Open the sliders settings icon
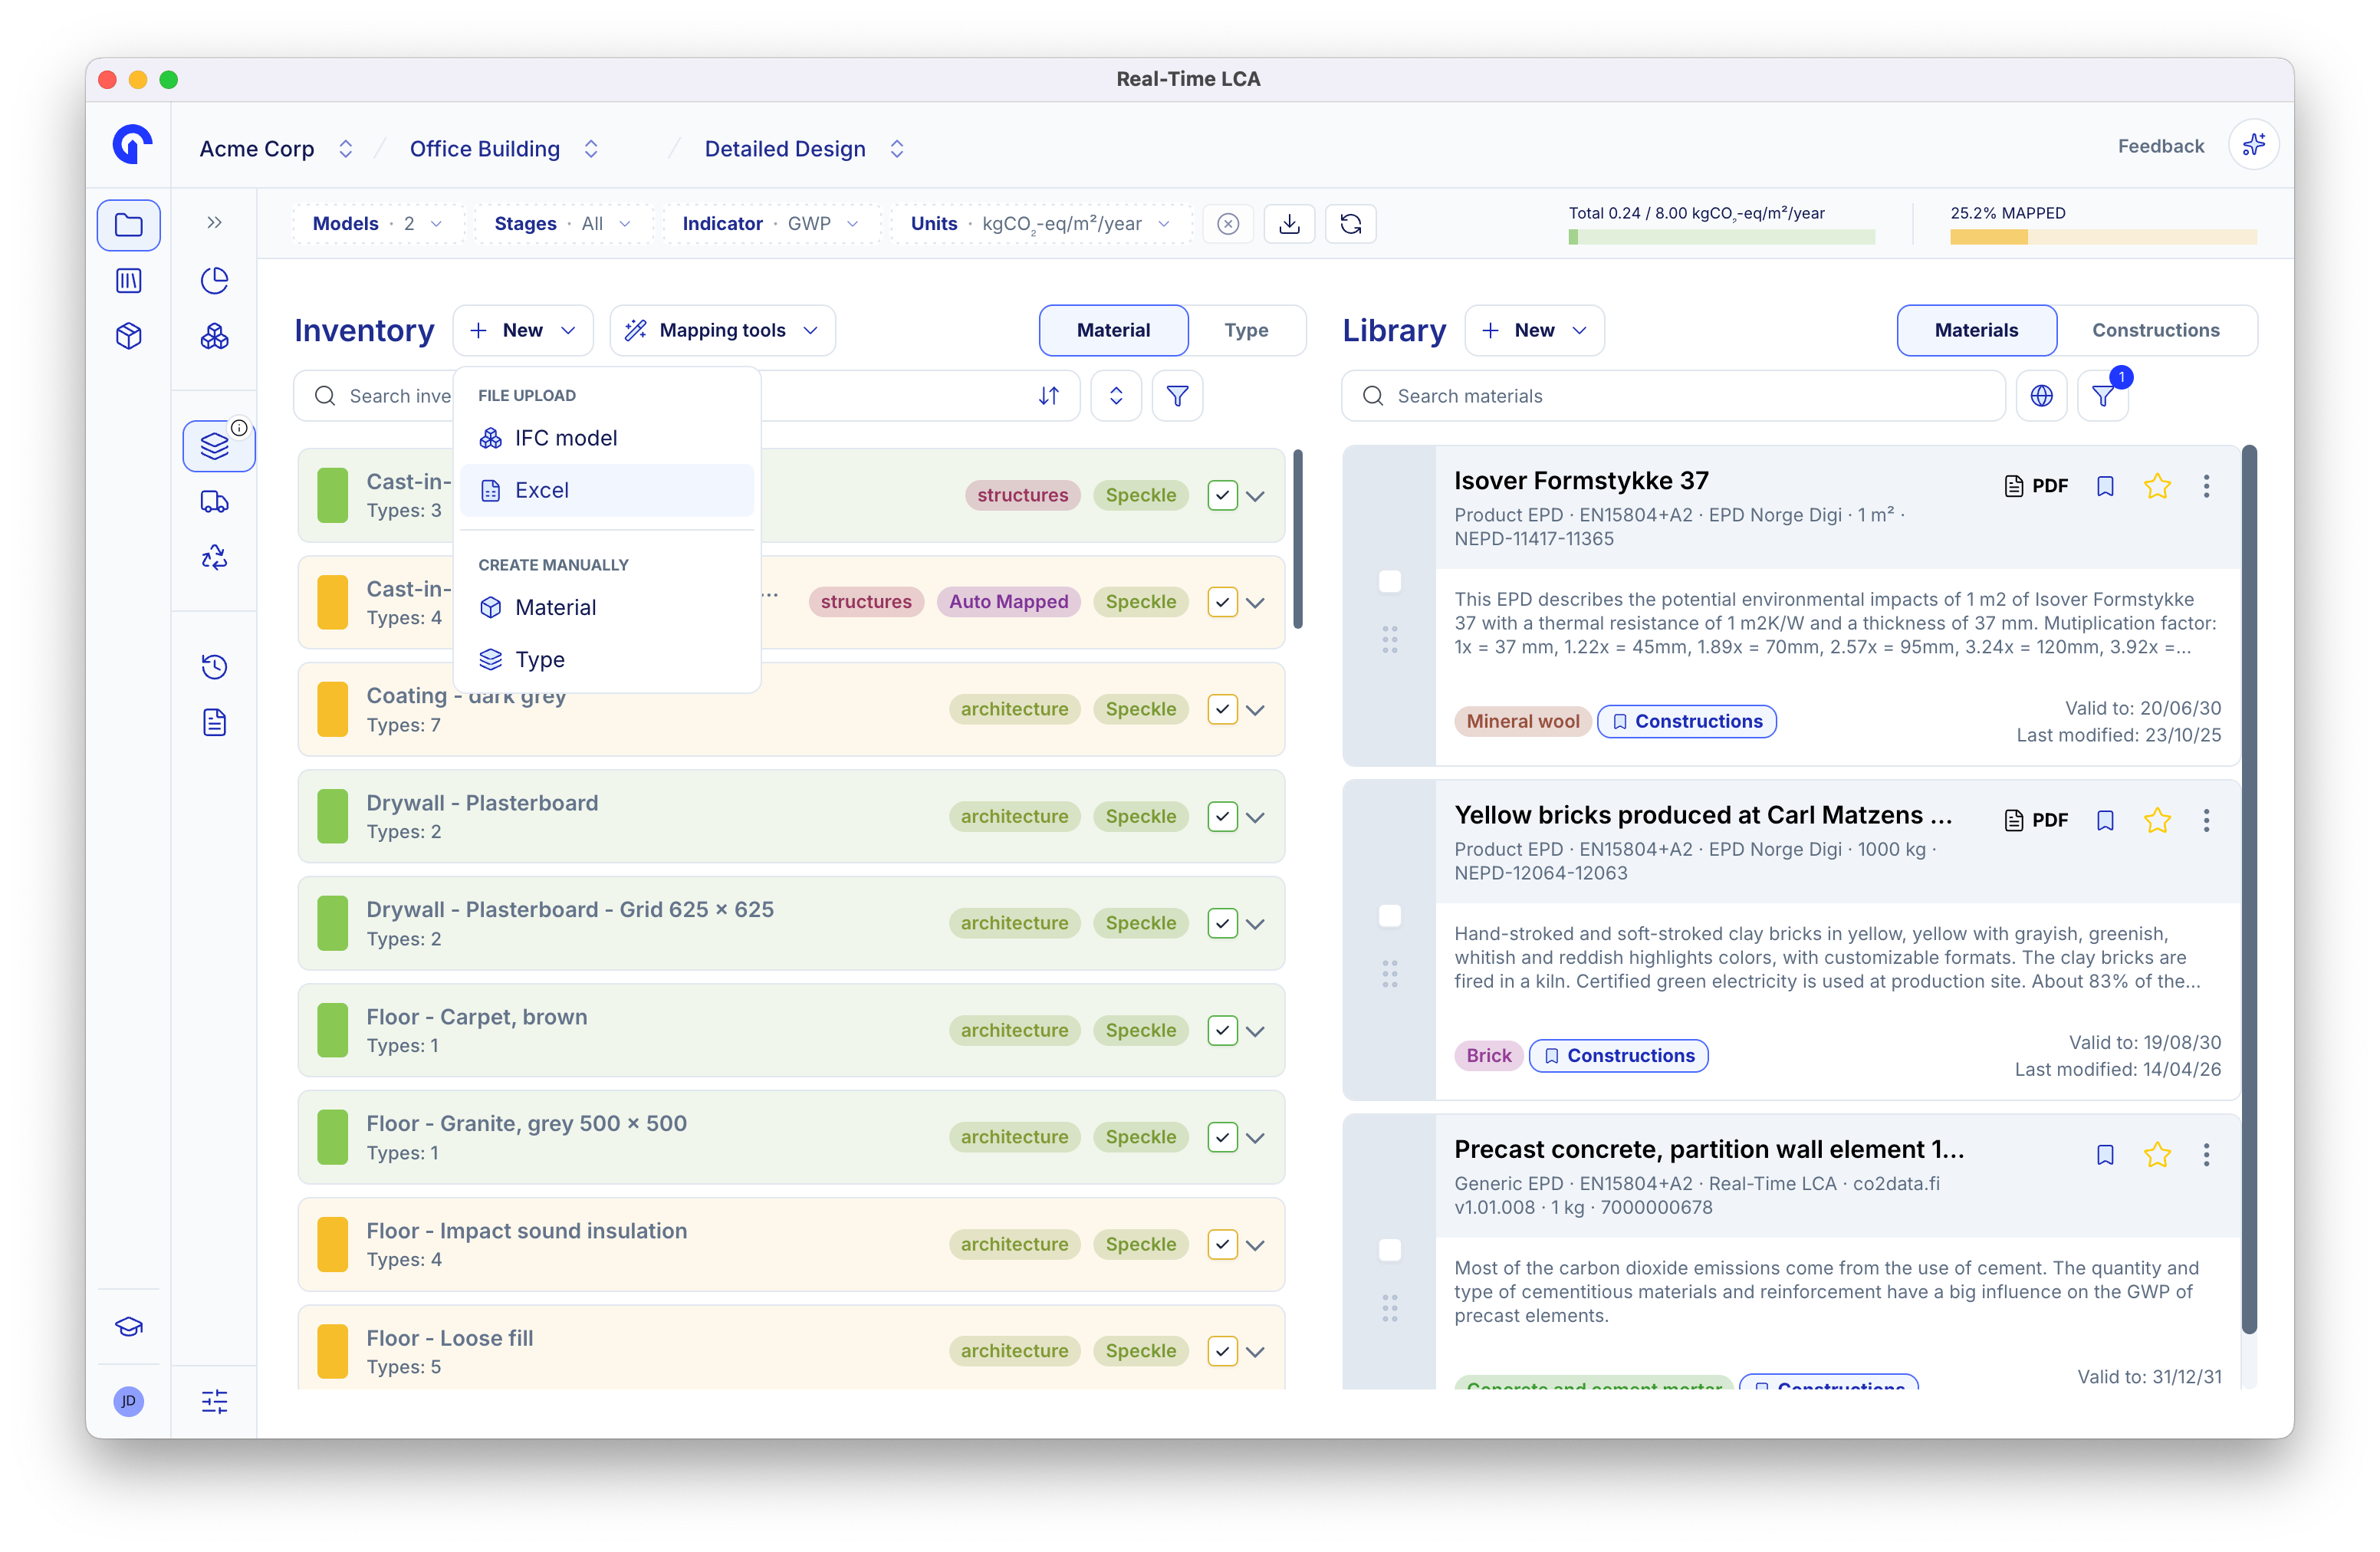This screenshot has height=1552, width=2380. point(214,1401)
